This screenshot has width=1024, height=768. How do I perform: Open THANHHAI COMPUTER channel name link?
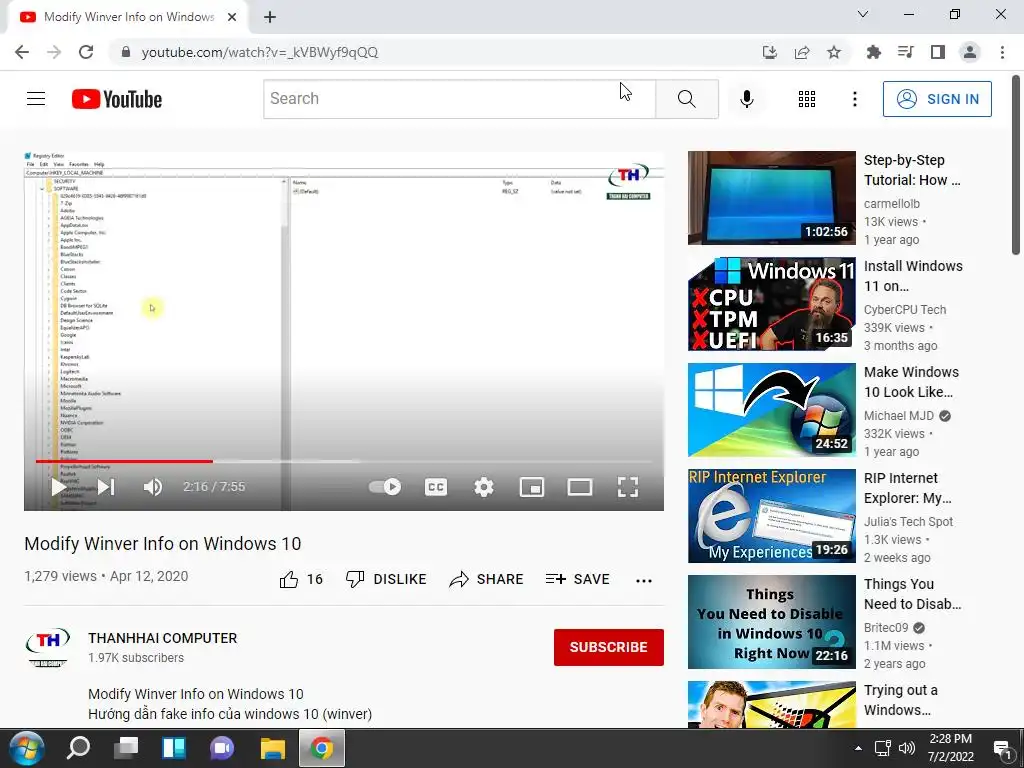(163, 638)
